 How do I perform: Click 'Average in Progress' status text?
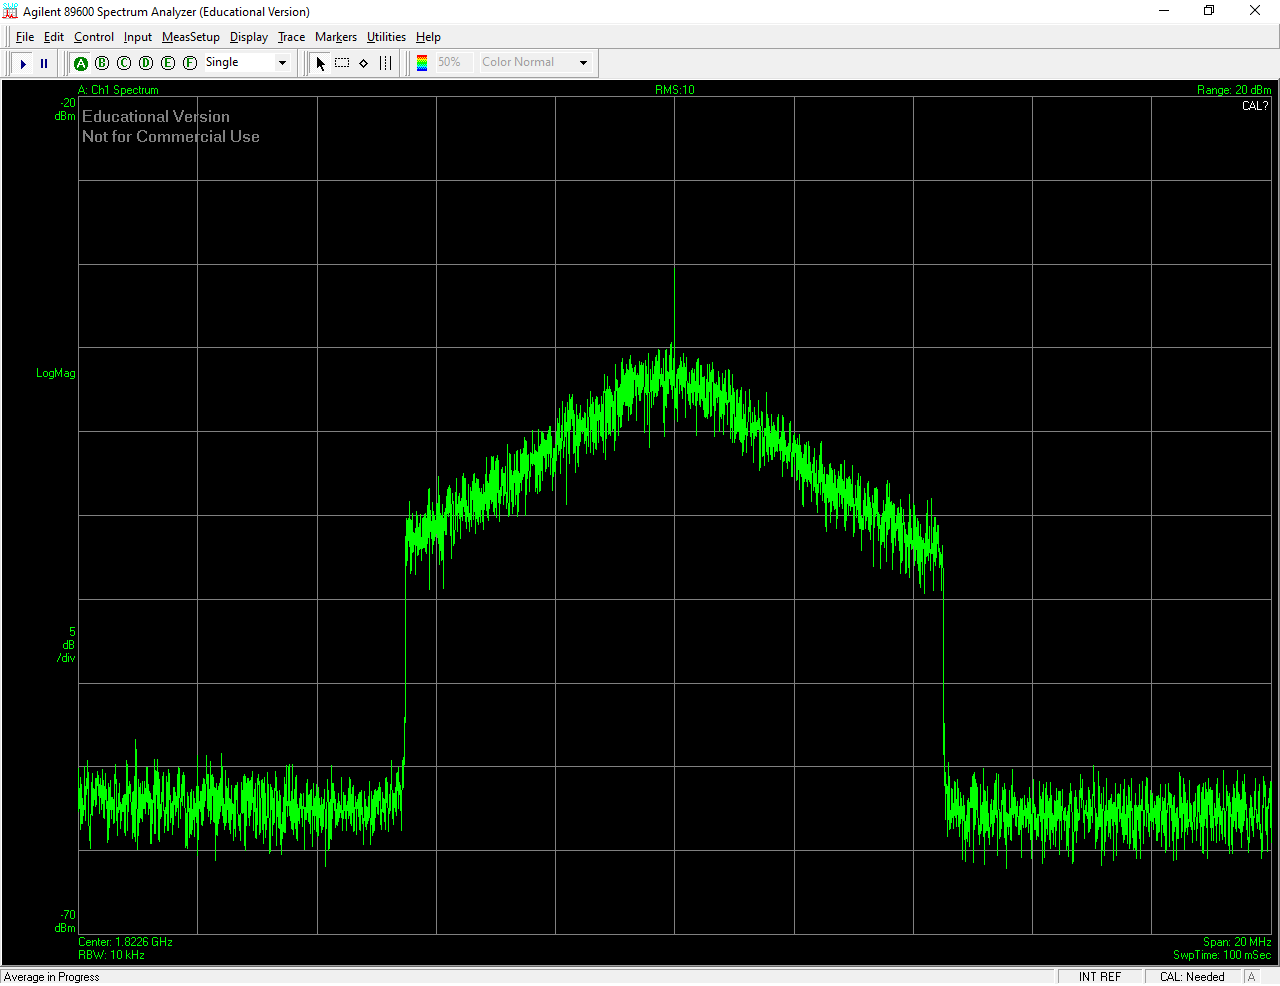pos(52,977)
